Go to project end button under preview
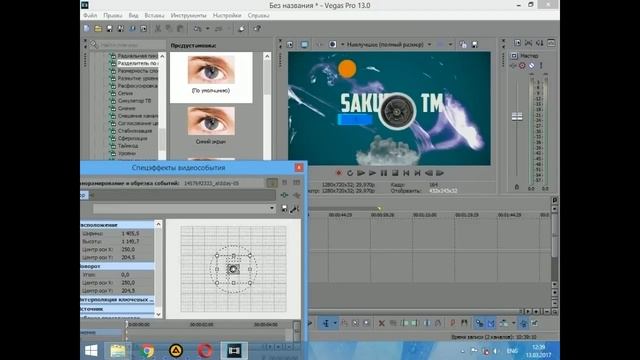The width and height of the screenshot is (640, 360). pyautogui.click(x=418, y=173)
